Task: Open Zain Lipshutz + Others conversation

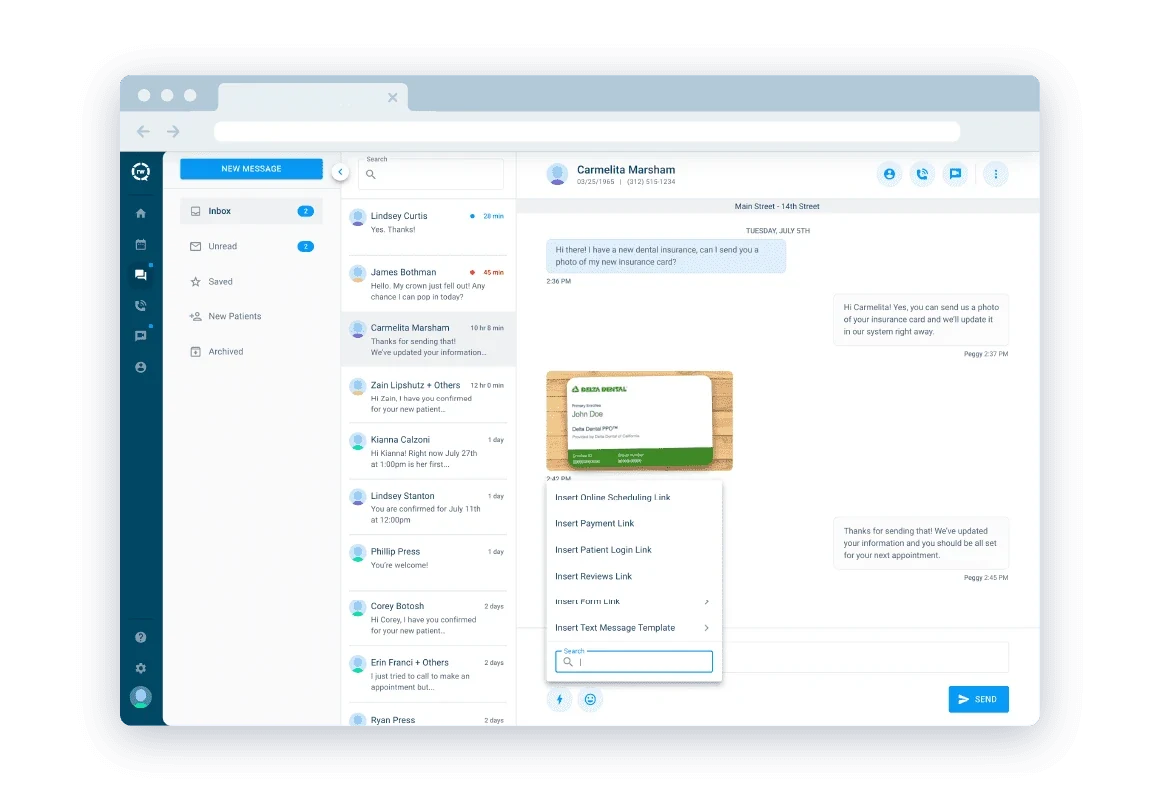Action: point(428,396)
